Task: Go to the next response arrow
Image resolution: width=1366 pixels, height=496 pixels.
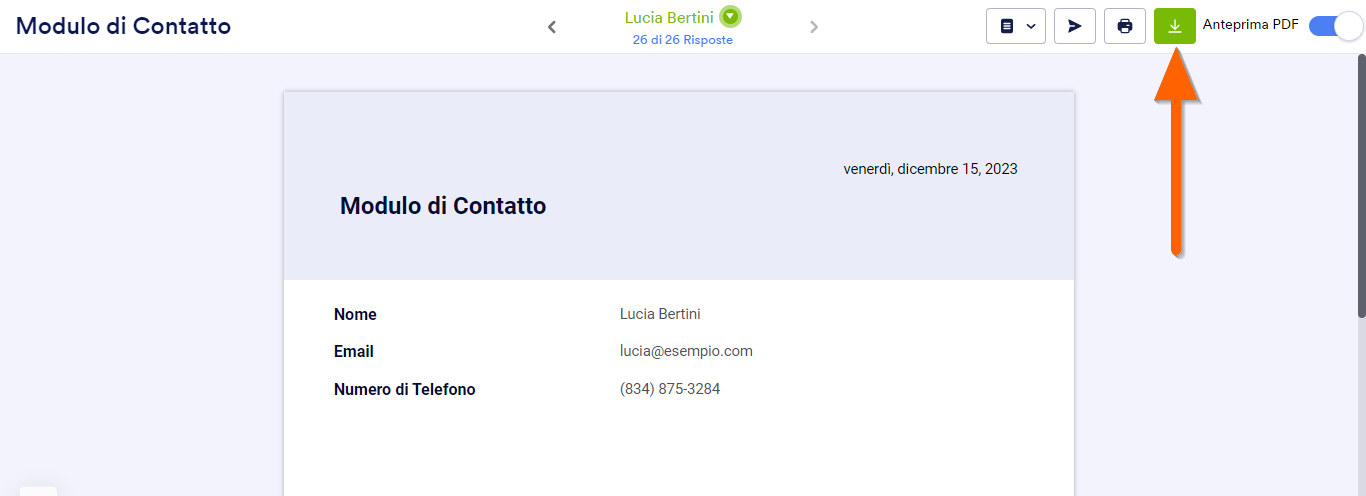Action: (x=814, y=27)
